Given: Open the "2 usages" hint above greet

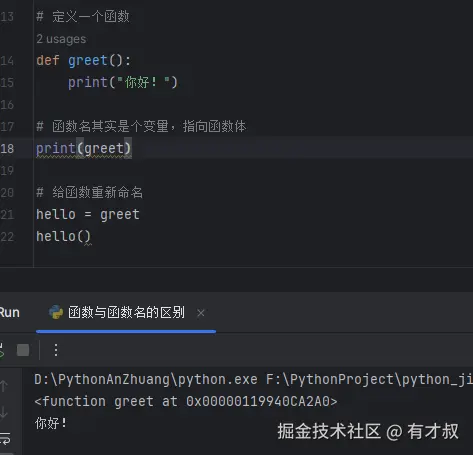Looking at the screenshot, I should coord(61,39).
